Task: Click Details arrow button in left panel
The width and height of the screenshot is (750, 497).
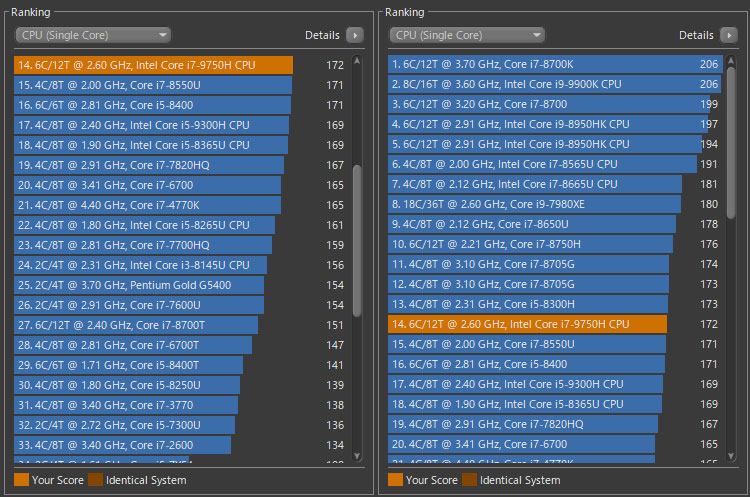Action: [x=354, y=35]
